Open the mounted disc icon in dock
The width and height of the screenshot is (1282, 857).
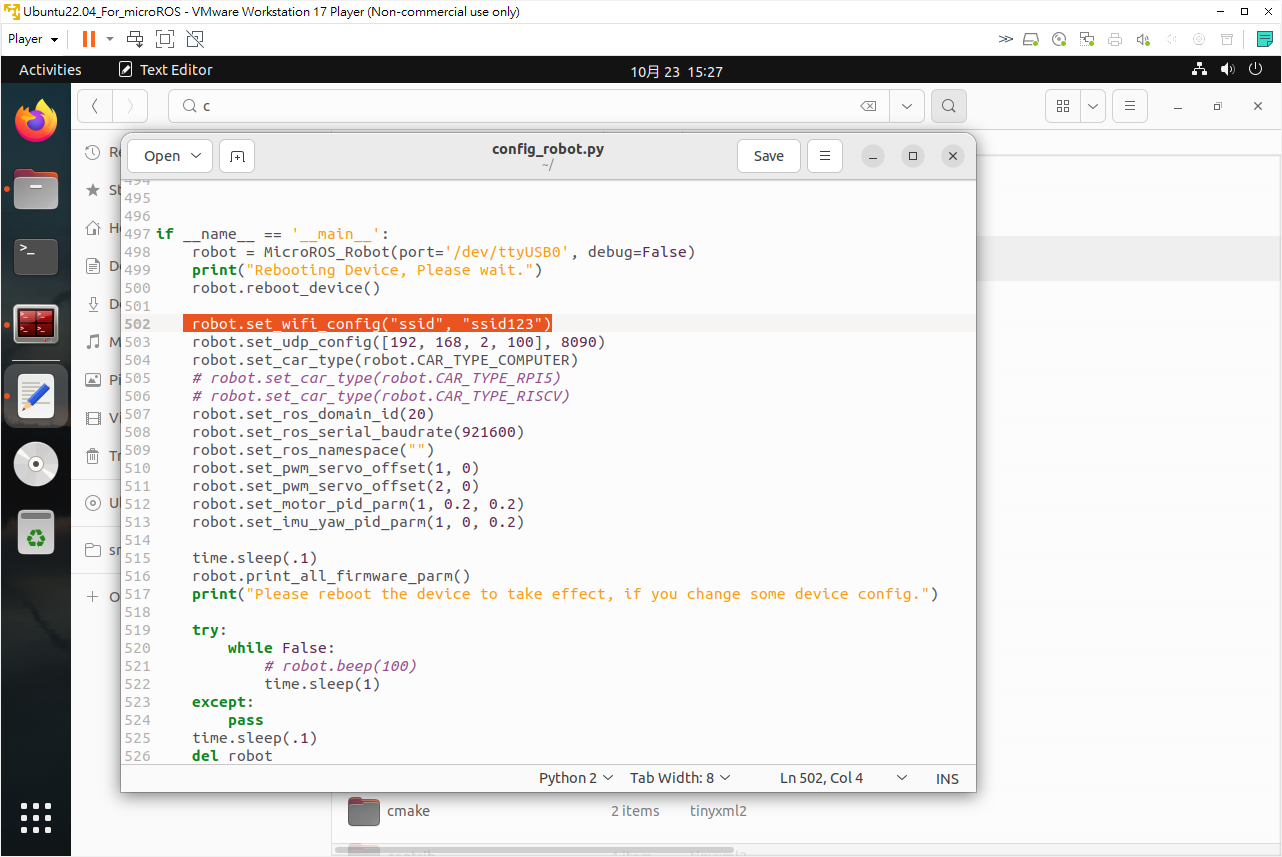[x=36, y=464]
